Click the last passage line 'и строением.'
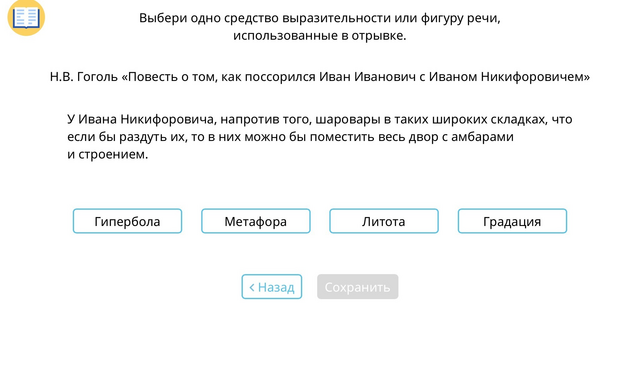The width and height of the screenshot is (640, 366). (x=107, y=154)
